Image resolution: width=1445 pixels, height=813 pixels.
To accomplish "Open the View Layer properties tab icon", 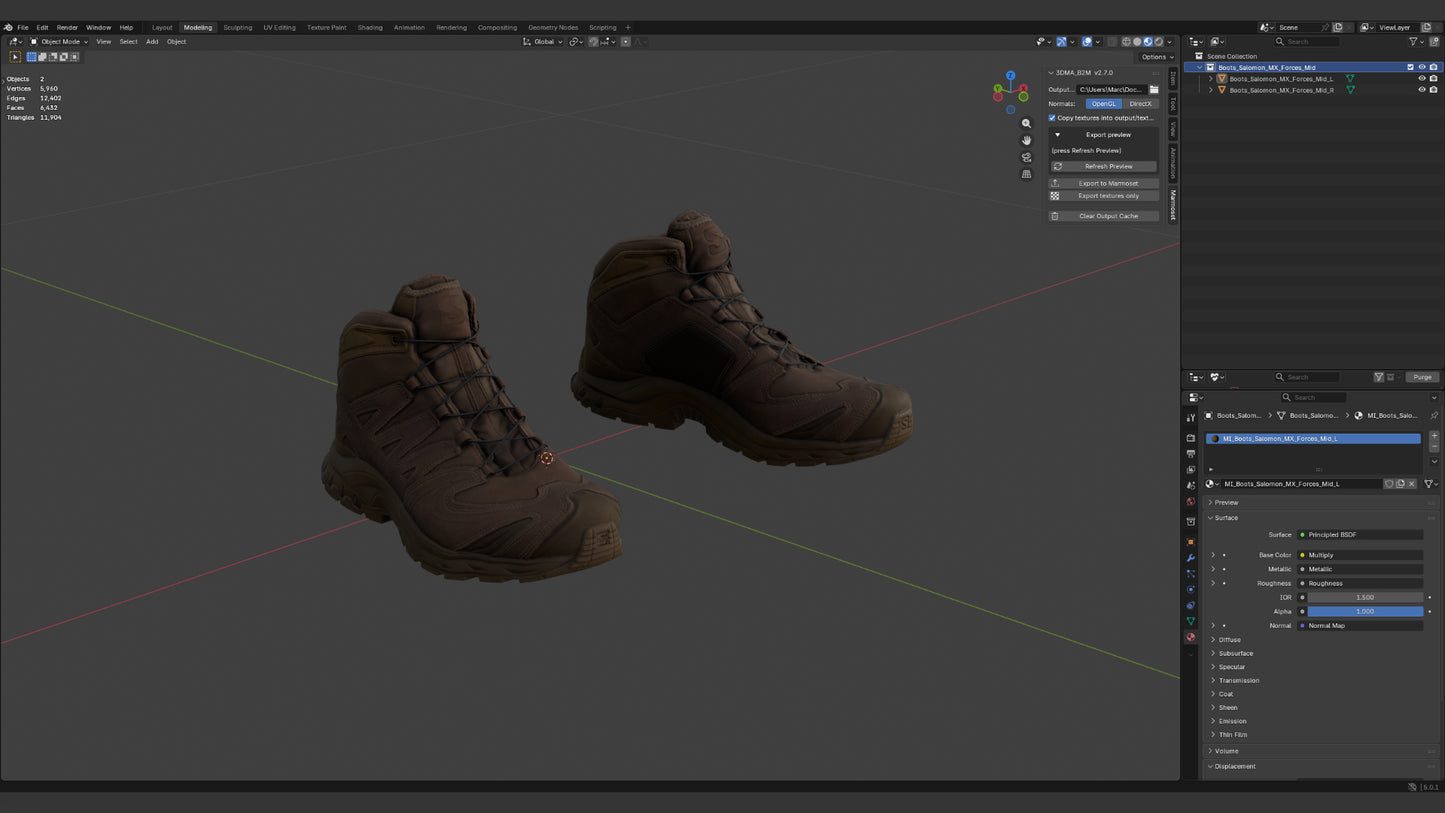I will coord(1191,470).
